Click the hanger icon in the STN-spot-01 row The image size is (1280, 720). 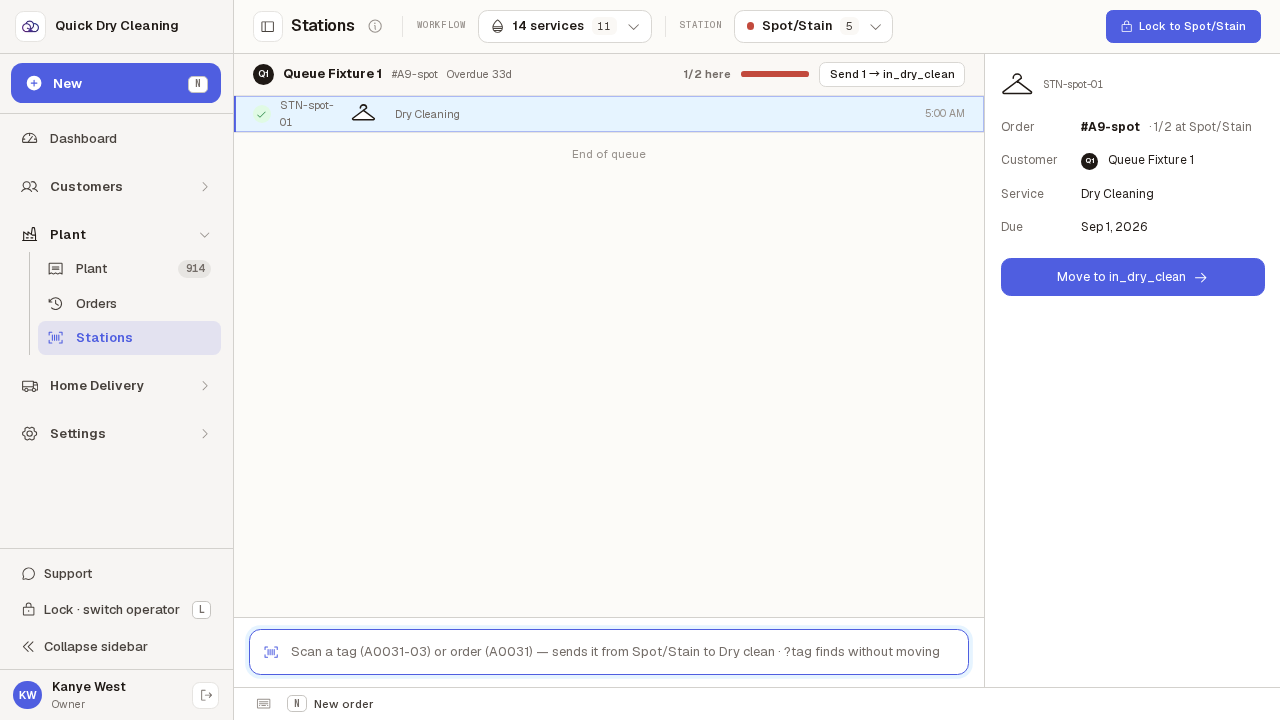click(x=363, y=113)
